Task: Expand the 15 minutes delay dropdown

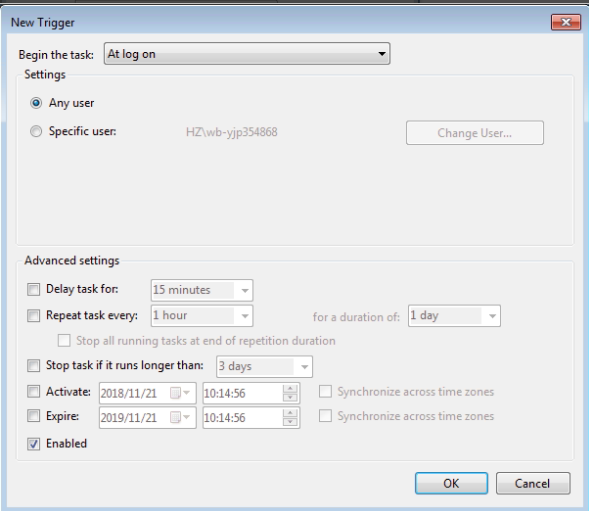Action: click(202, 290)
